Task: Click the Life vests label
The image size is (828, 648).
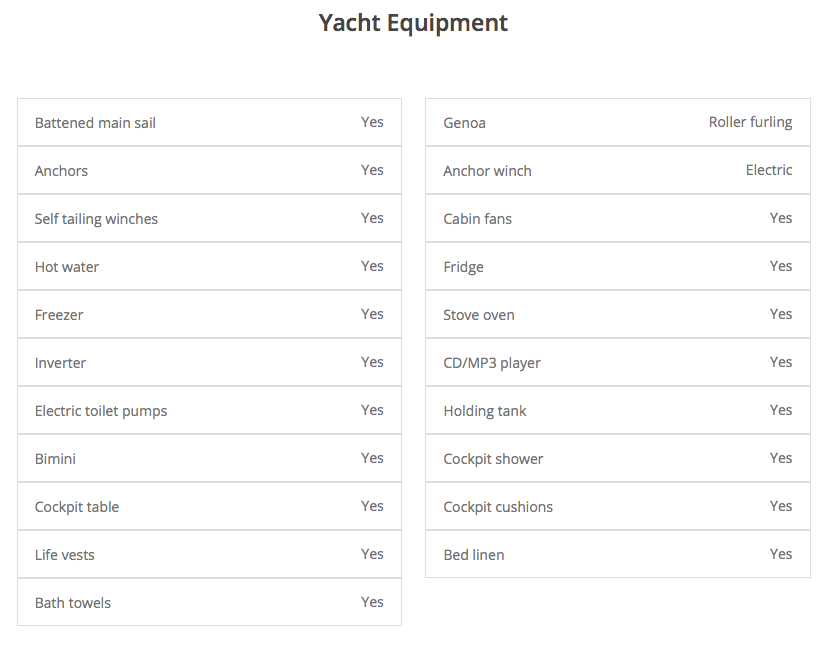Action: (65, 555)
